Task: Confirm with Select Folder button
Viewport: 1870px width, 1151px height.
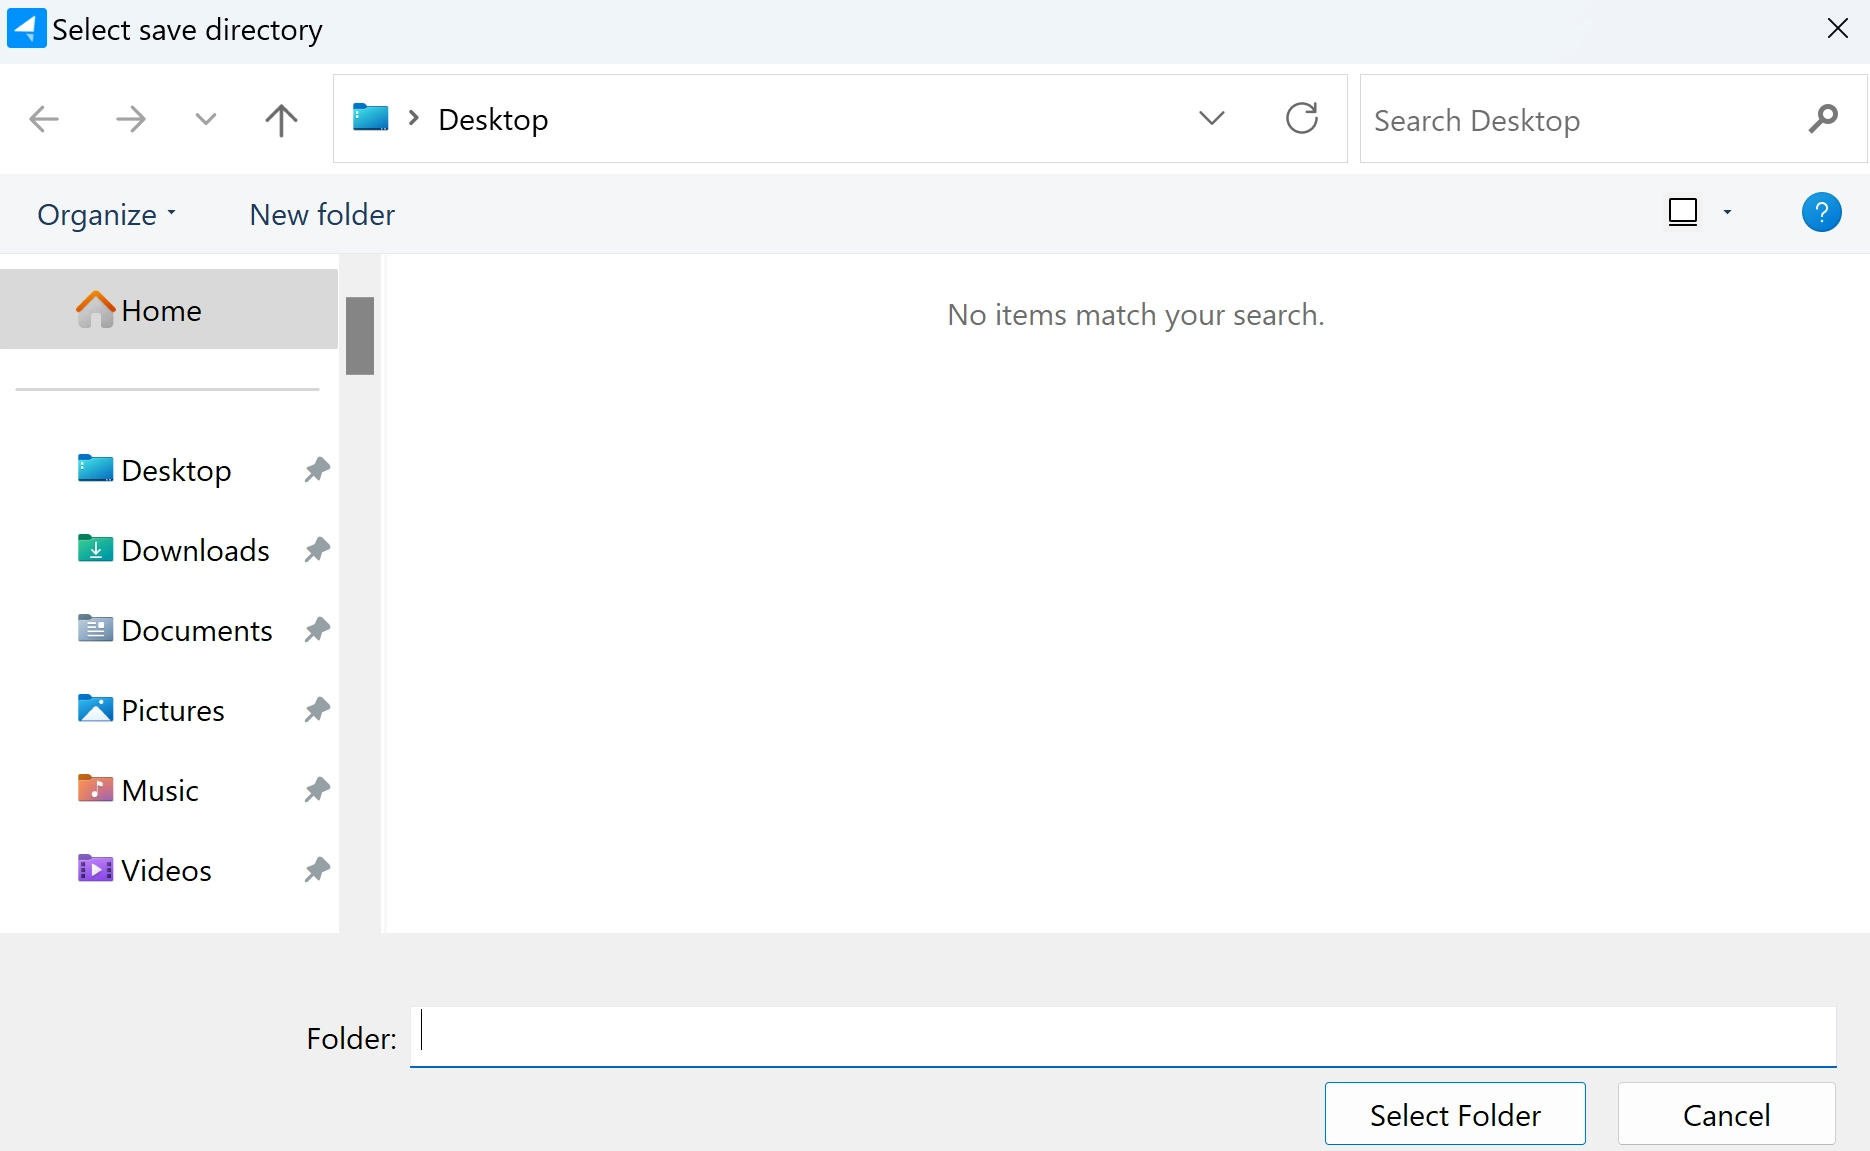Action: pos(1454,1114)
